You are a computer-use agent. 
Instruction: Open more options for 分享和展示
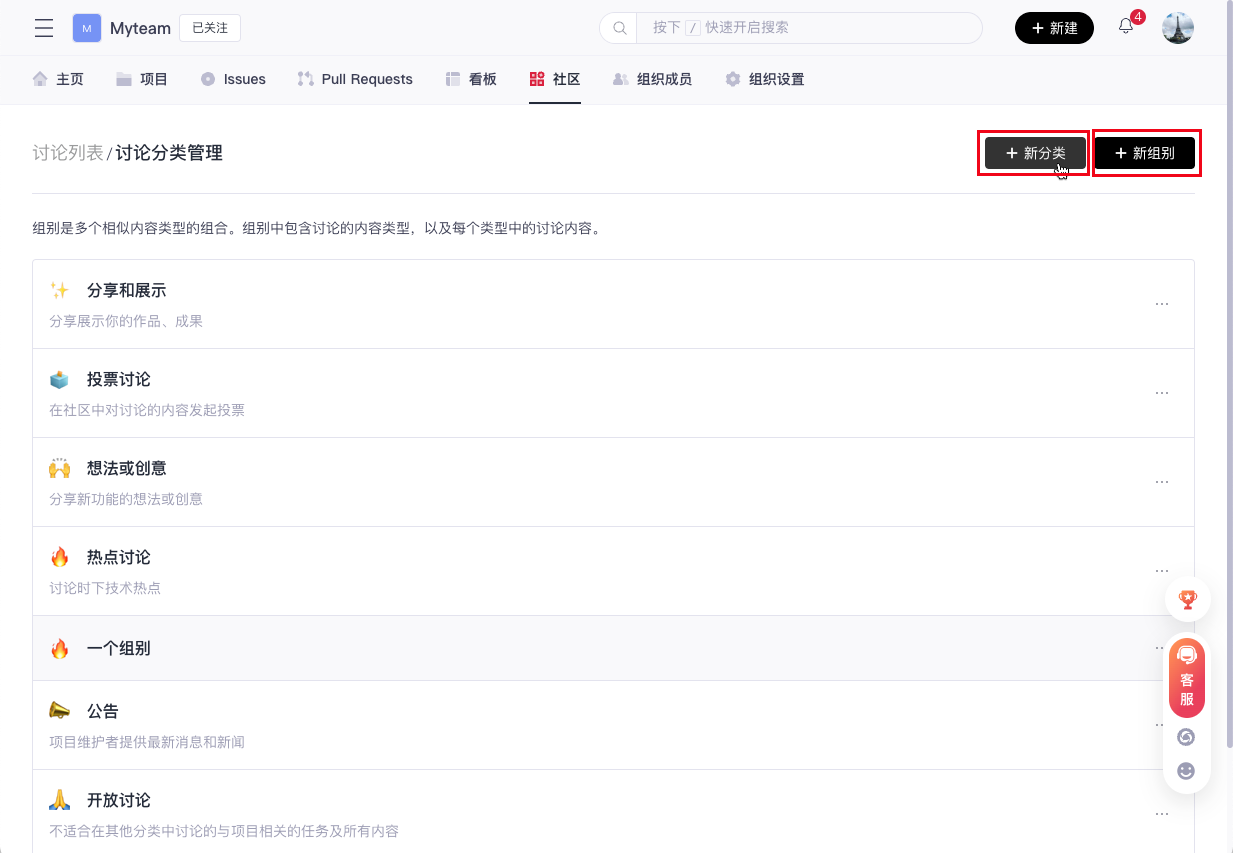click(1161, 304)
